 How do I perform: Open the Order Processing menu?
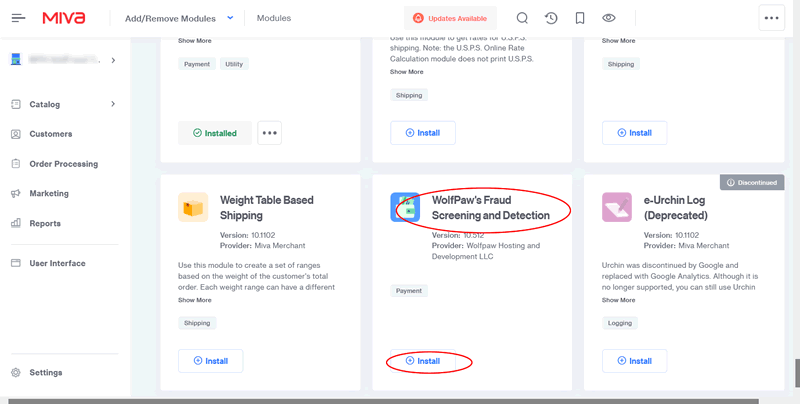[63, 164]
